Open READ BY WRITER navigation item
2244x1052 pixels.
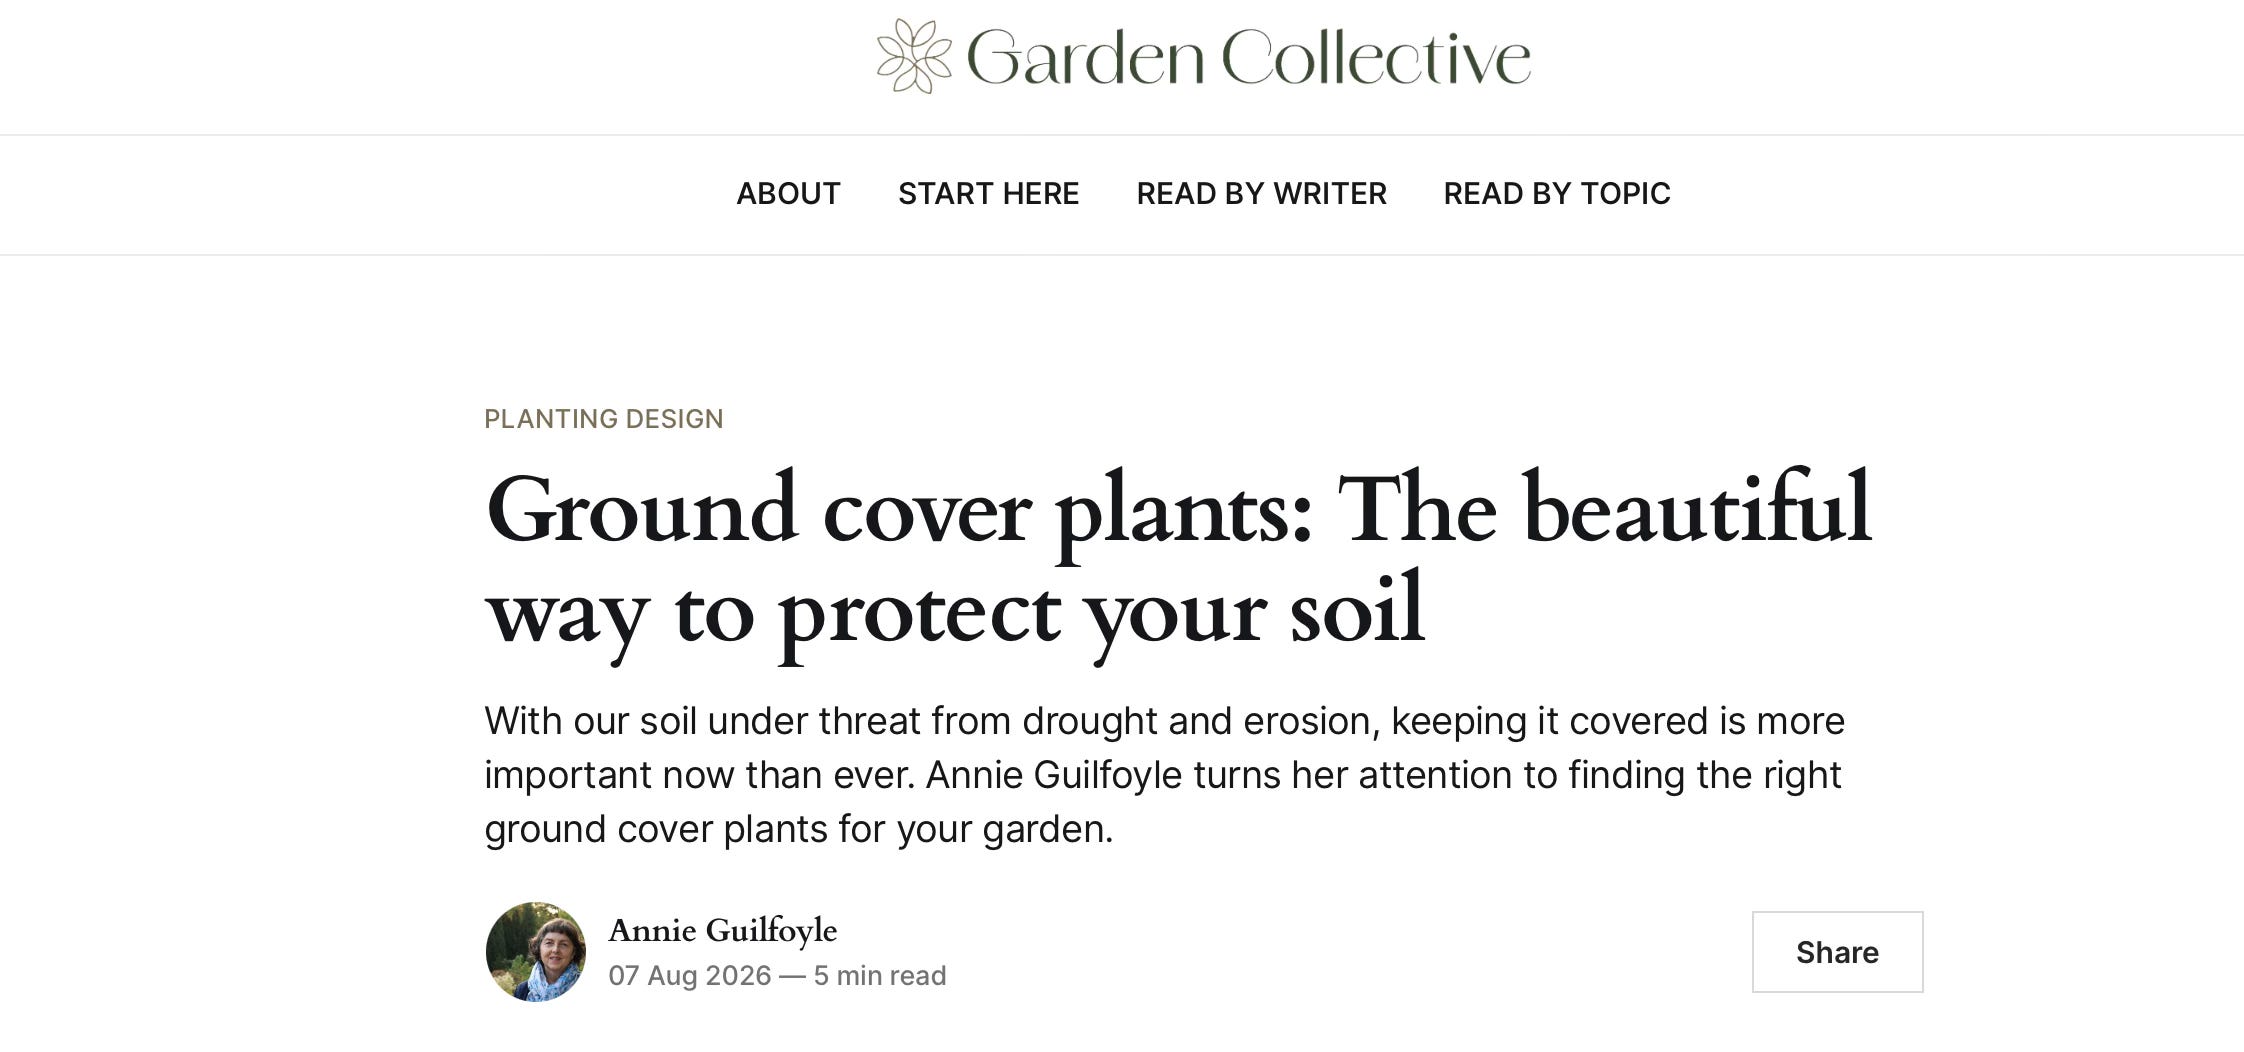pyautogui.click(x=1261, y=193)
